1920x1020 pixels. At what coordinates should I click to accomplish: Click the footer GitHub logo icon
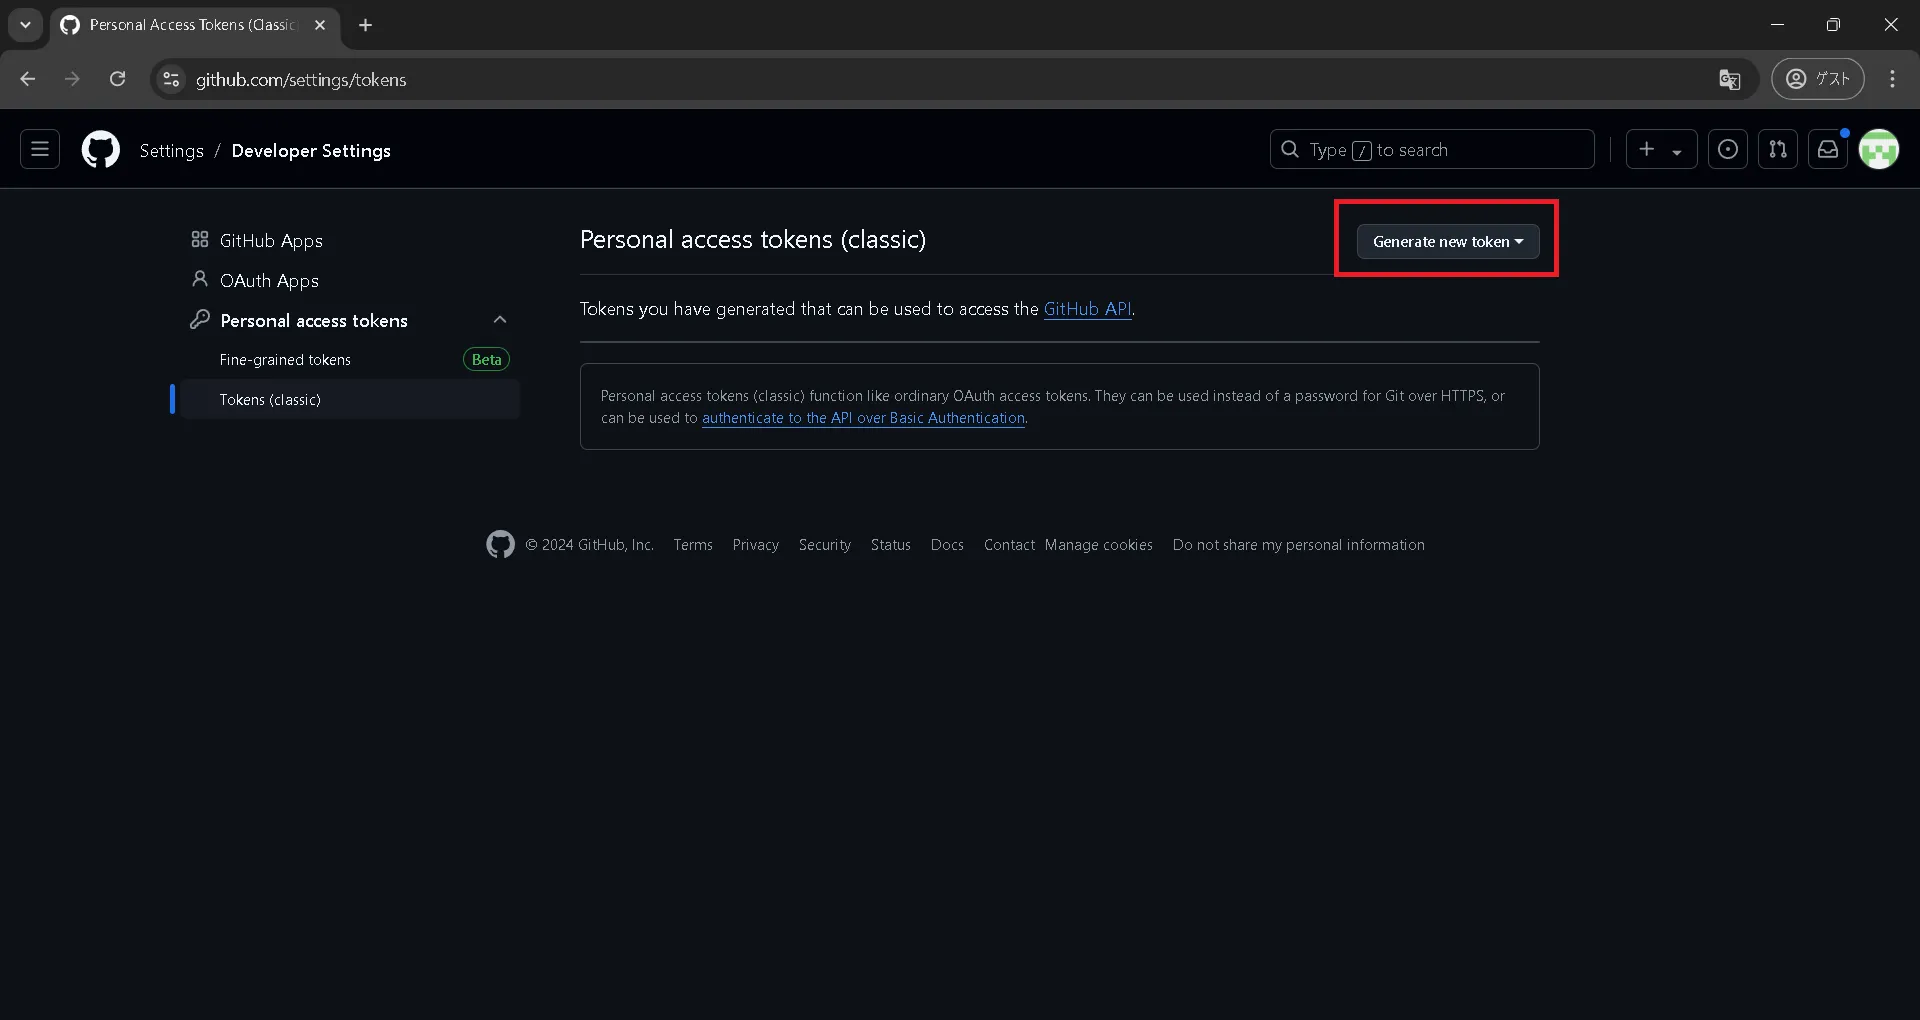[500, 544]
